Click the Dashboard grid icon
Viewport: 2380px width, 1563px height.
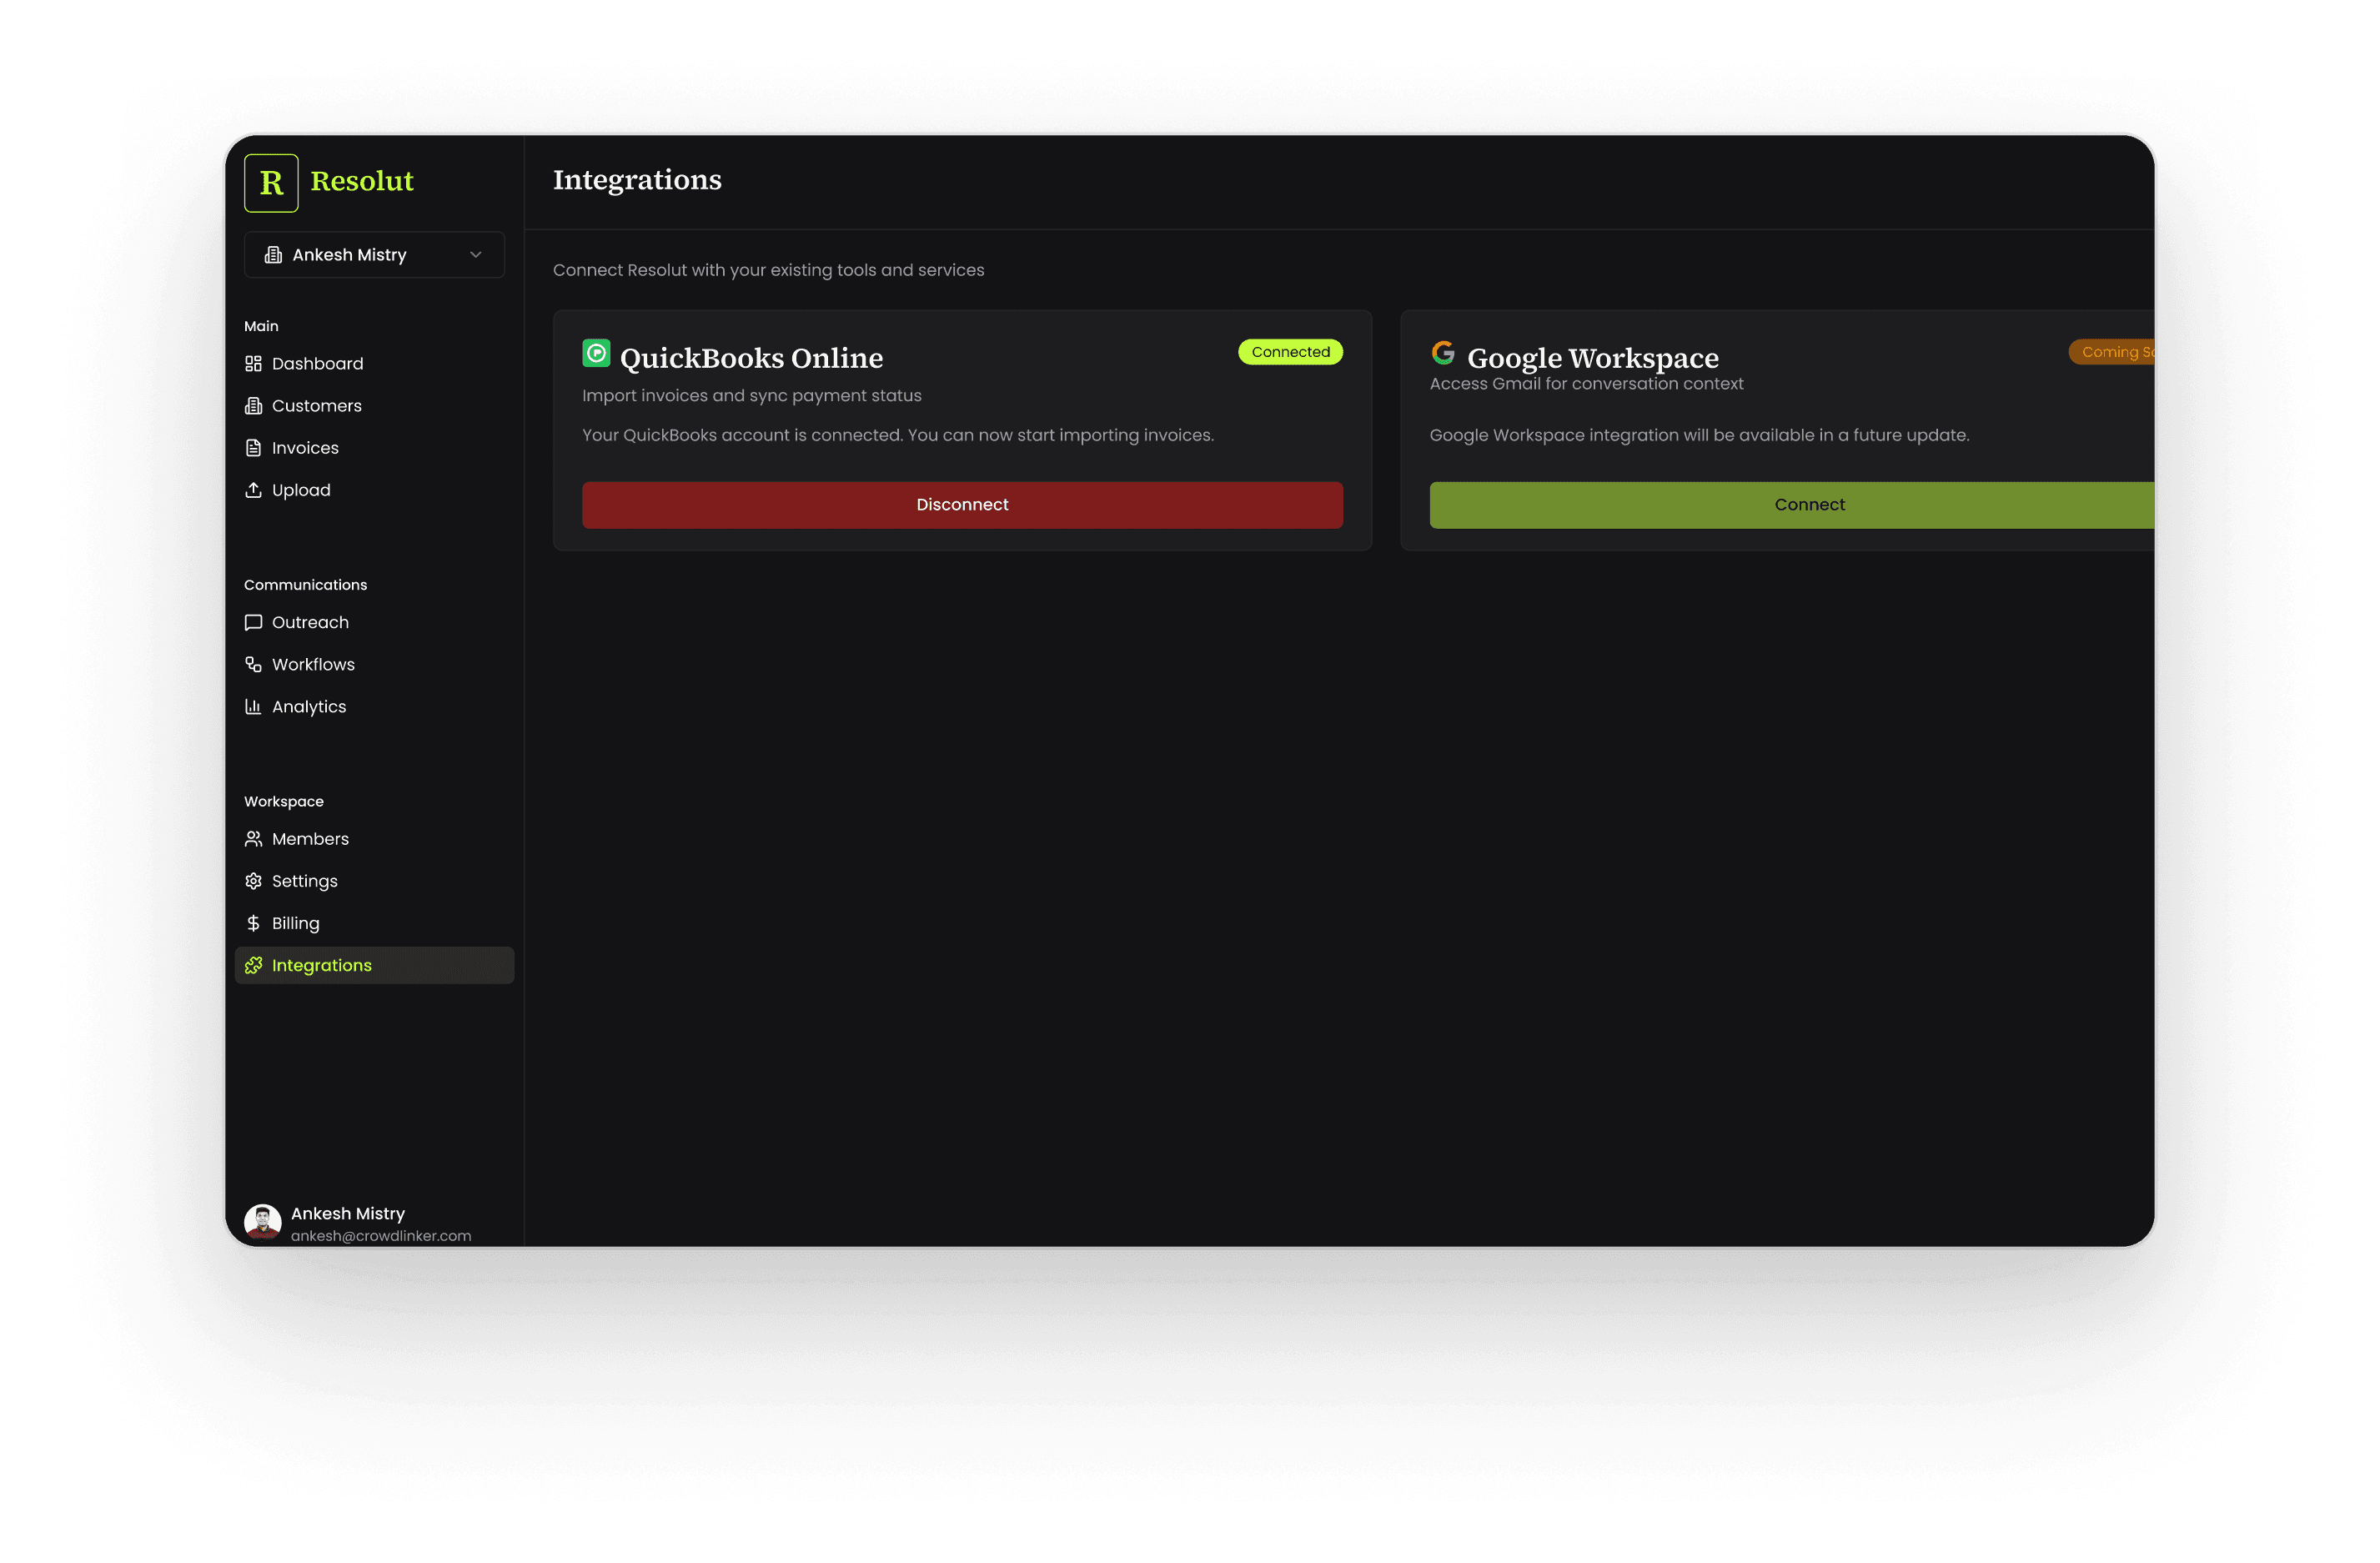(253, 363)
